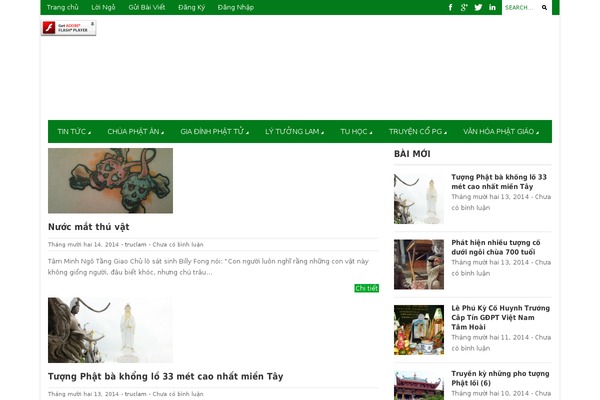This screenshot has height=400, width=600.
Task: Open sidebar link Lê Phú Kỳ Cố Huynh Trưởng
Action: [501, 317]
